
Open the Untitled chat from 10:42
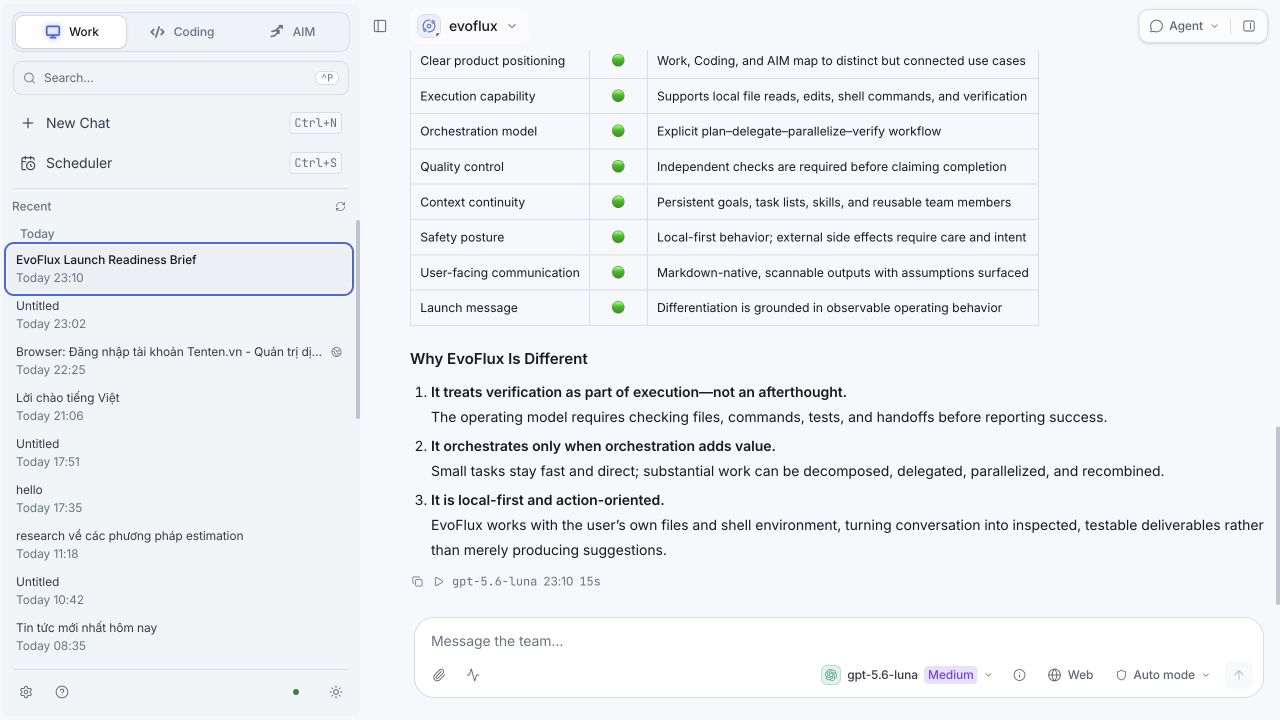pyautogui.click(x=179, y=591)
